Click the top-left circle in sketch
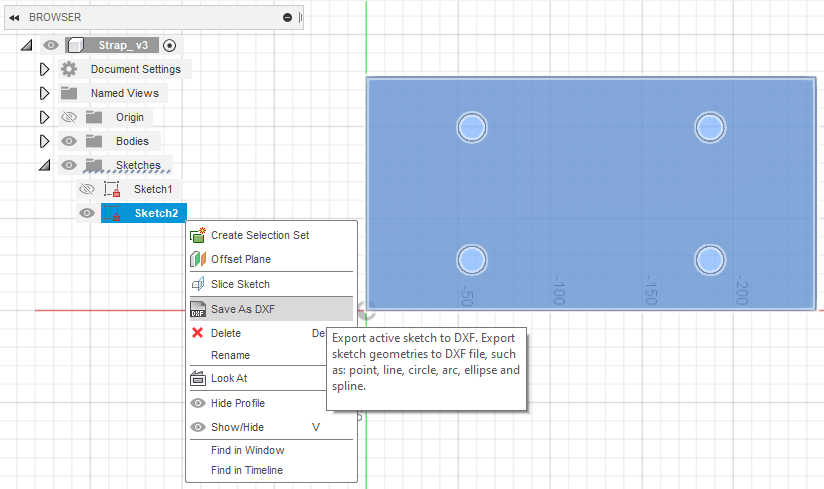The width and height of the screenshot is (824, 489). point(472,127)
